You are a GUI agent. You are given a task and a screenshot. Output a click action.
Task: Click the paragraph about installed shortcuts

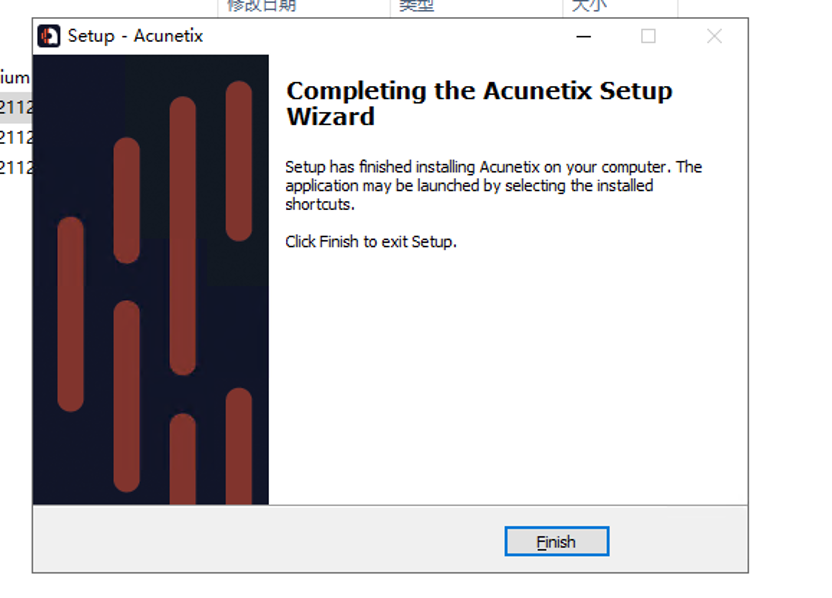493,185
